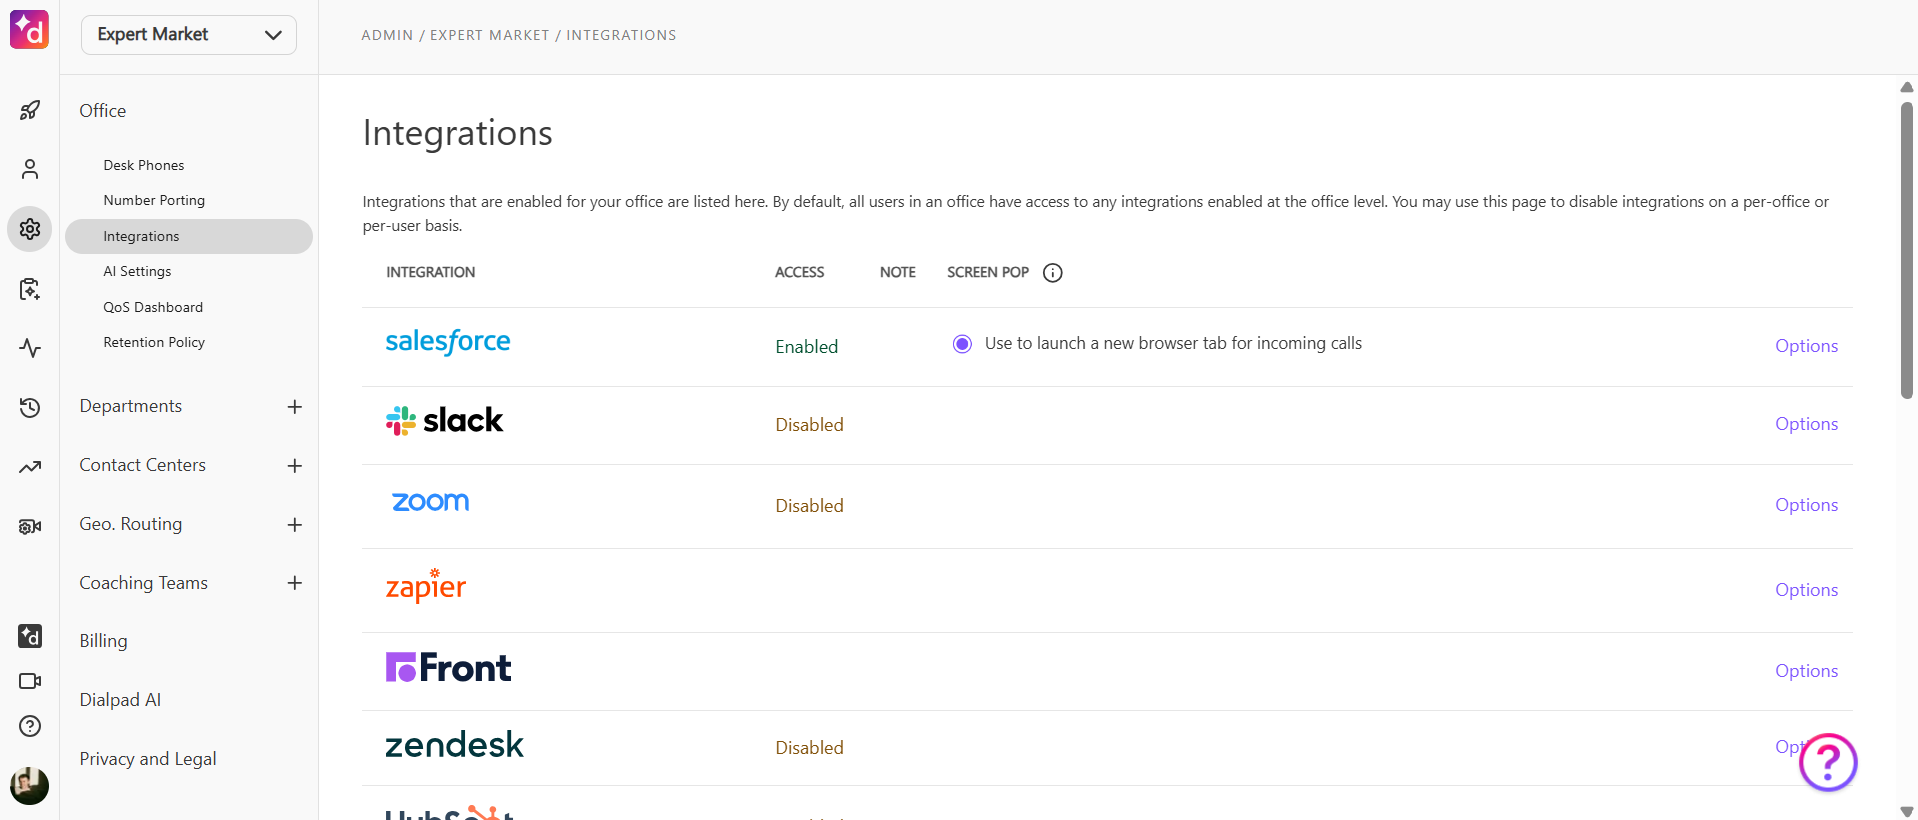Click the Geo. Routing label
This screenshot has height=820, width=1918.
[131, 524]
